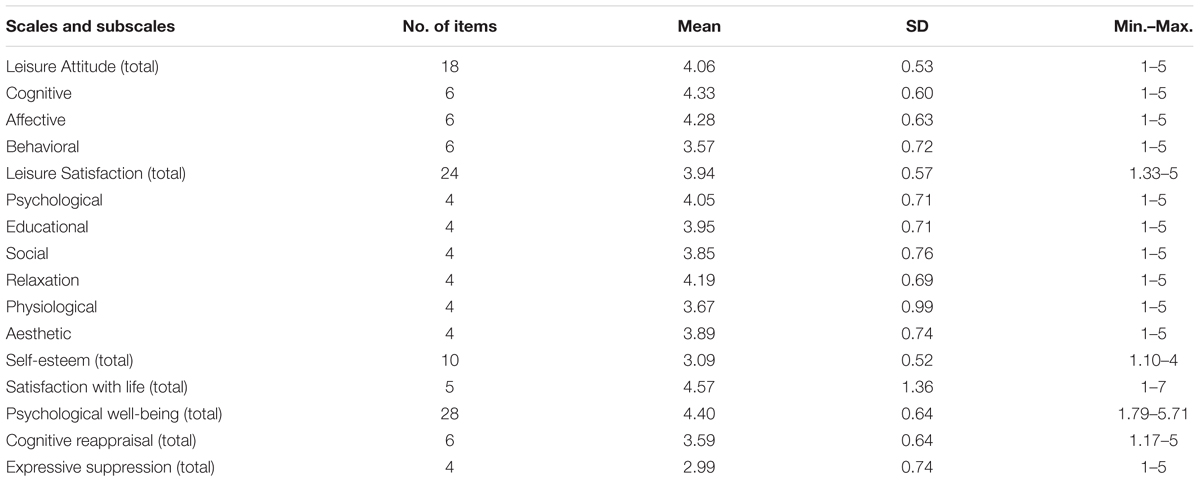Click the 'Physiological' row label

pos(52,307)
